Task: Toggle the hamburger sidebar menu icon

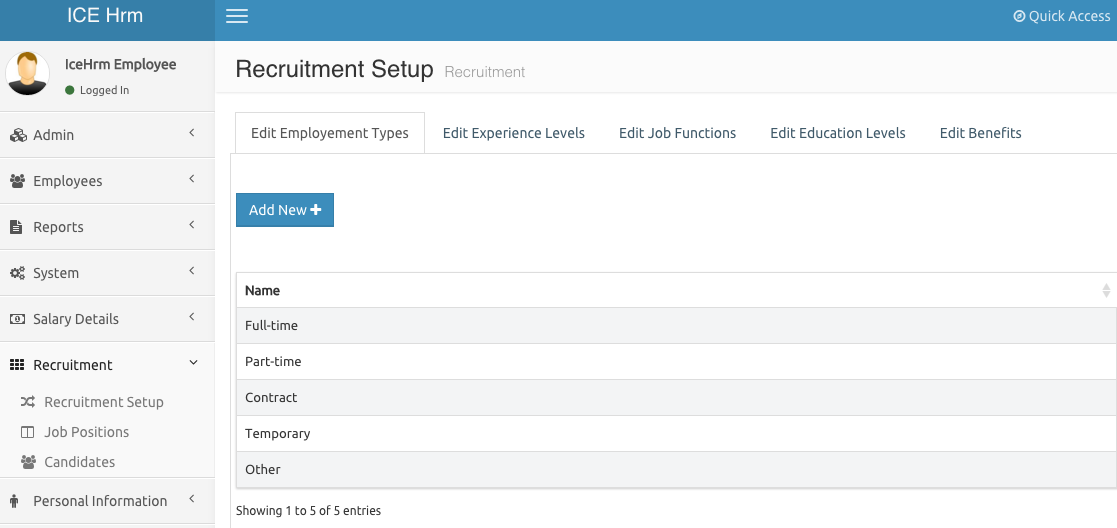Action: pos(237,16)
